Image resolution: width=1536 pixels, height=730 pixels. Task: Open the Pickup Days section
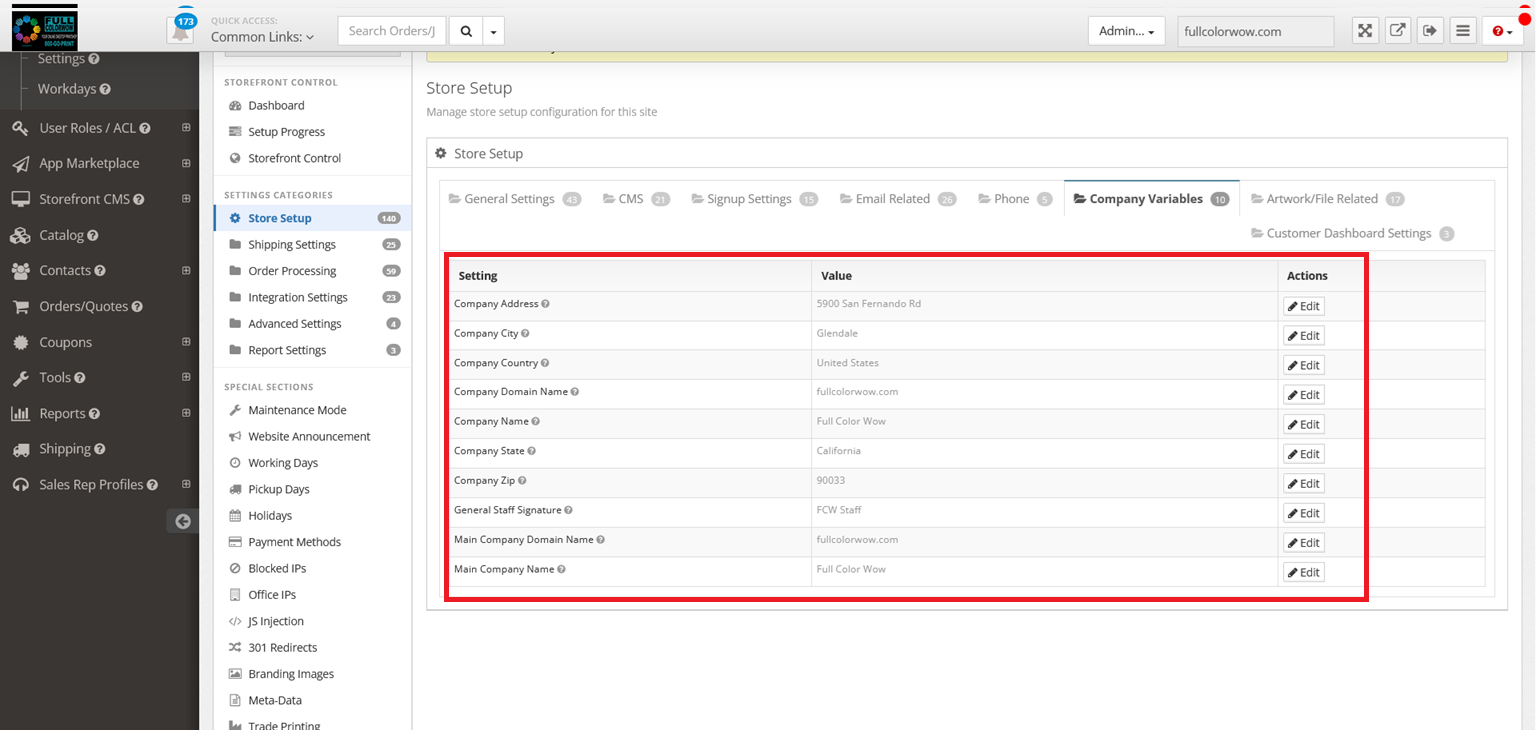[279, 489]
